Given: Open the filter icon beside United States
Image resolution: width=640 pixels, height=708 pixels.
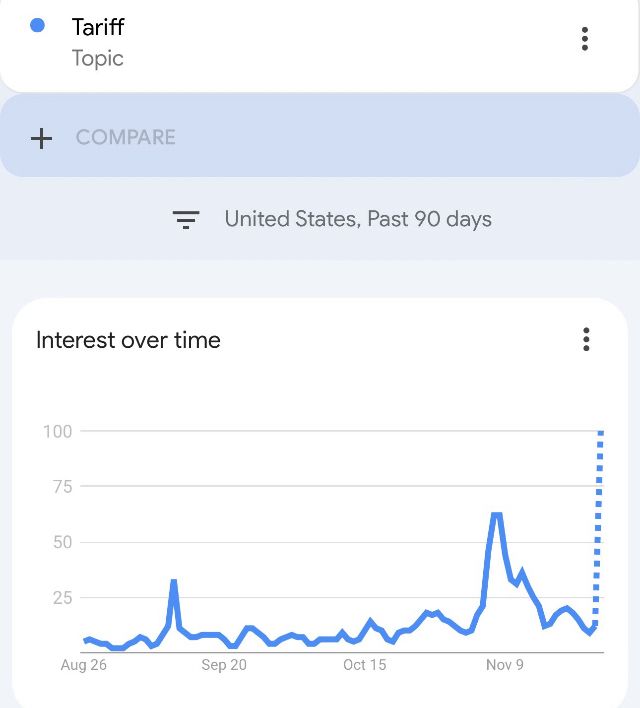Looking at the screenshot, I should (x=186, y=219).
